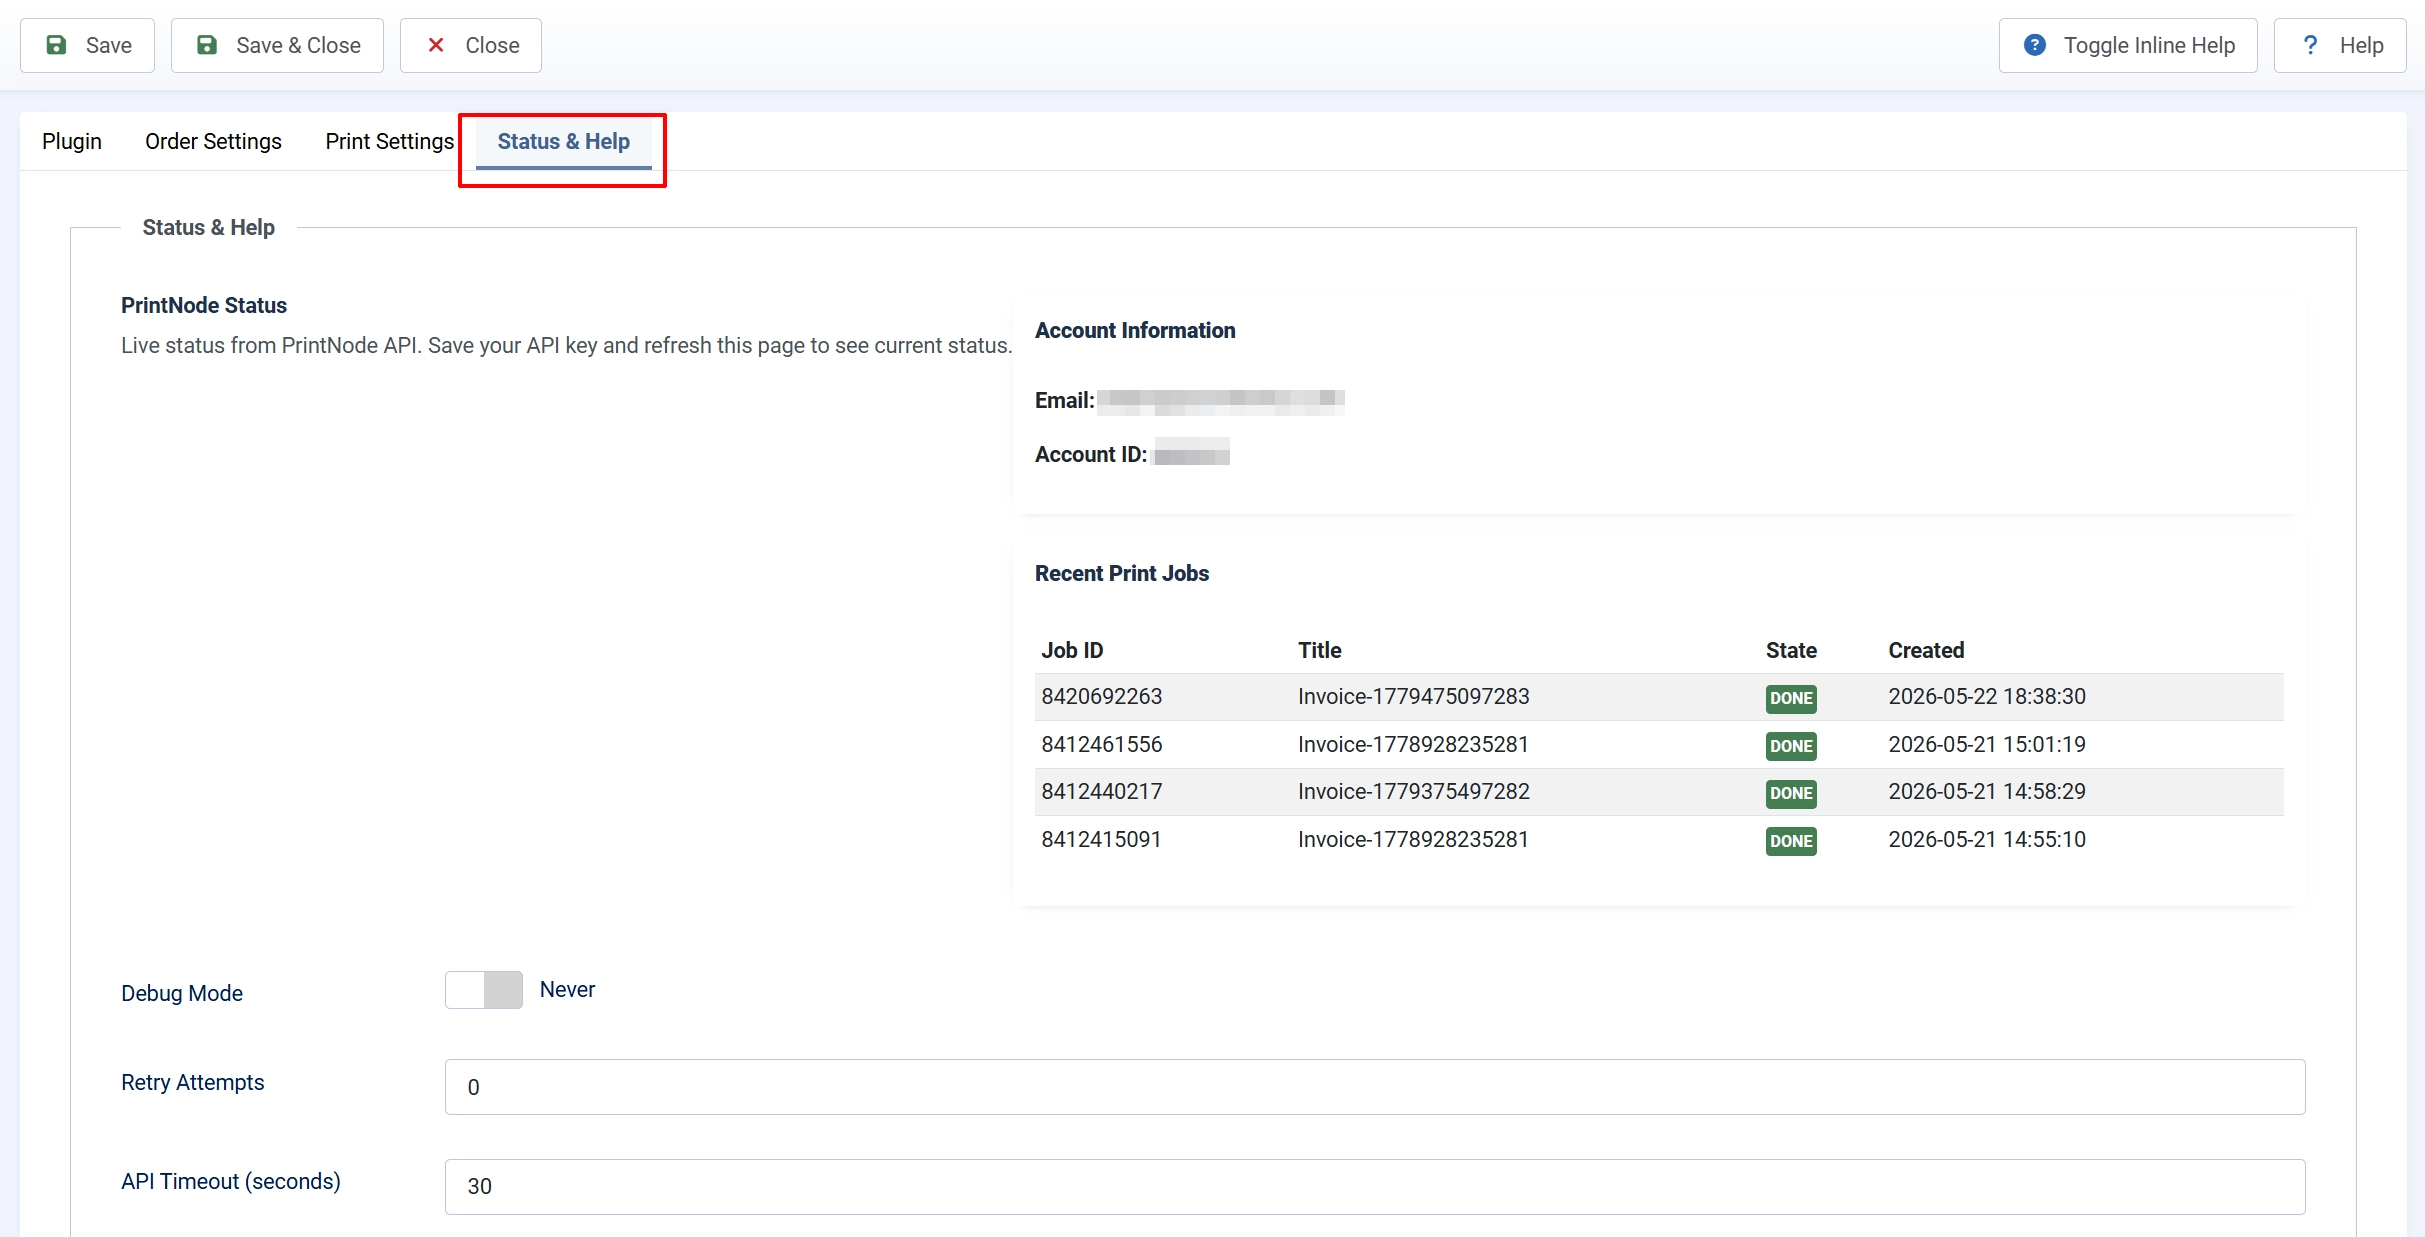
Task: Click created time 2026-05-21 15:01:19
Action: coord(1987,744)
